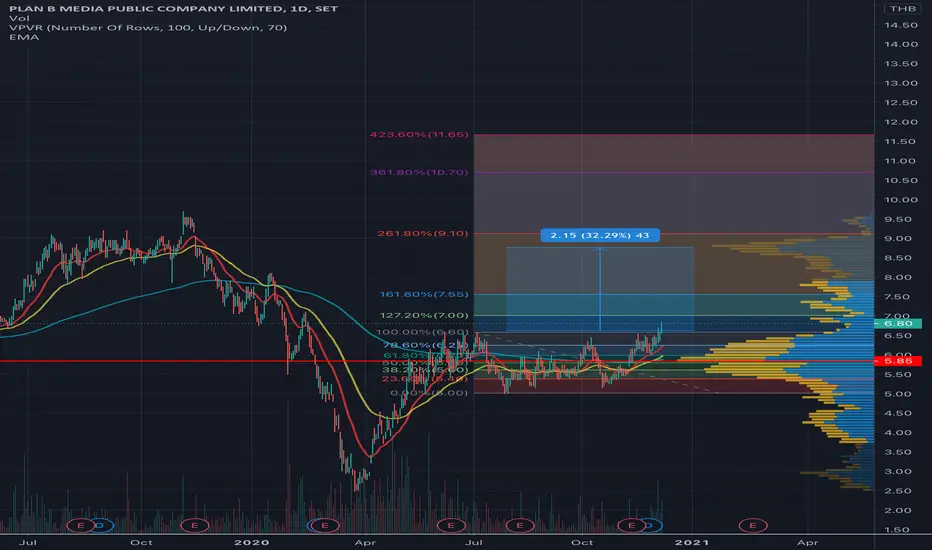The height and width of the screenshot is (550, 932).
Task: Select the PLAN B MEDIA symbol title
Action: click(174, 8)
